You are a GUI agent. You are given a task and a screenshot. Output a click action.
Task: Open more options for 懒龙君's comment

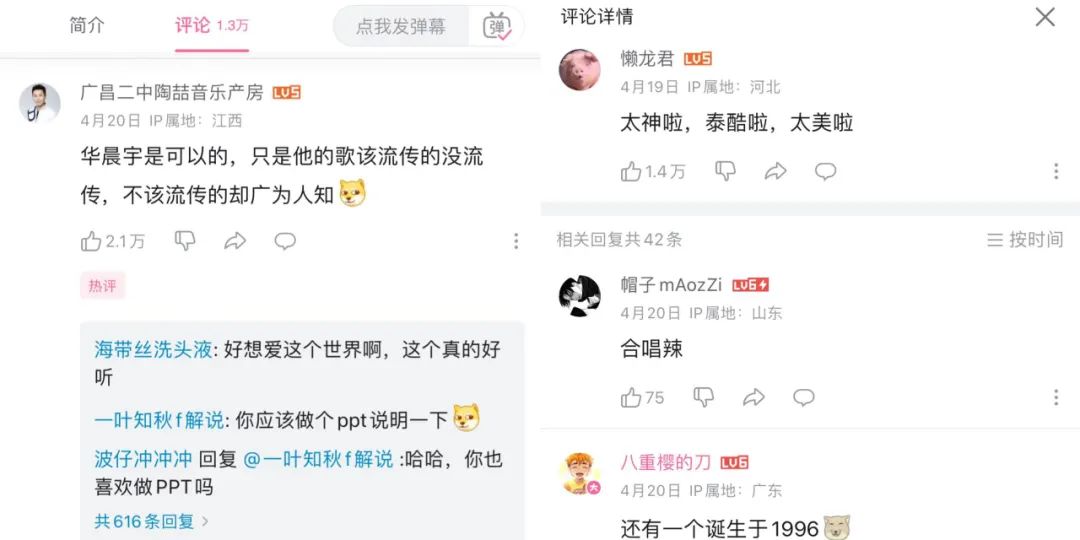(x=1056, y=172)
